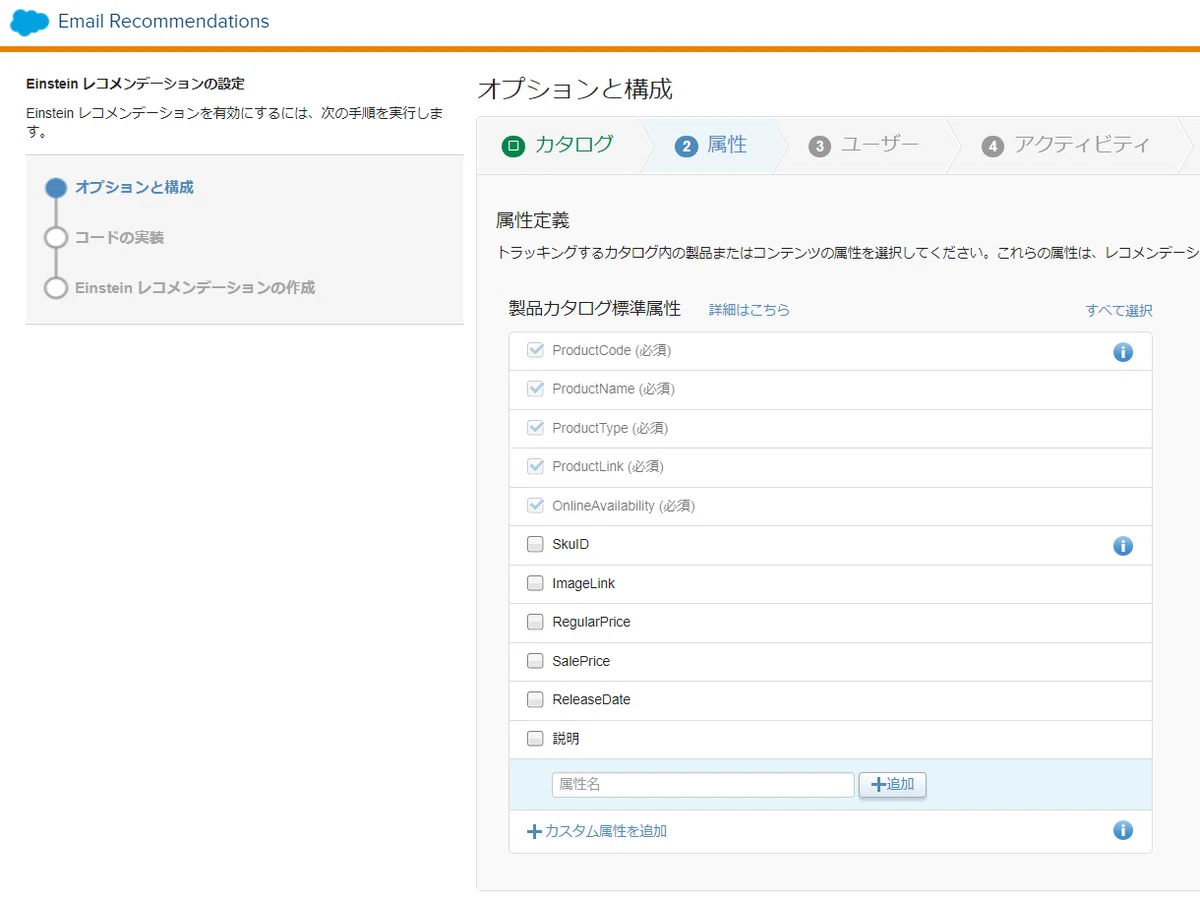This screenshot has height=899, width=1200.
Task: Click plus icon next to カスタム属性を追加
Action: tap(534, 831)
